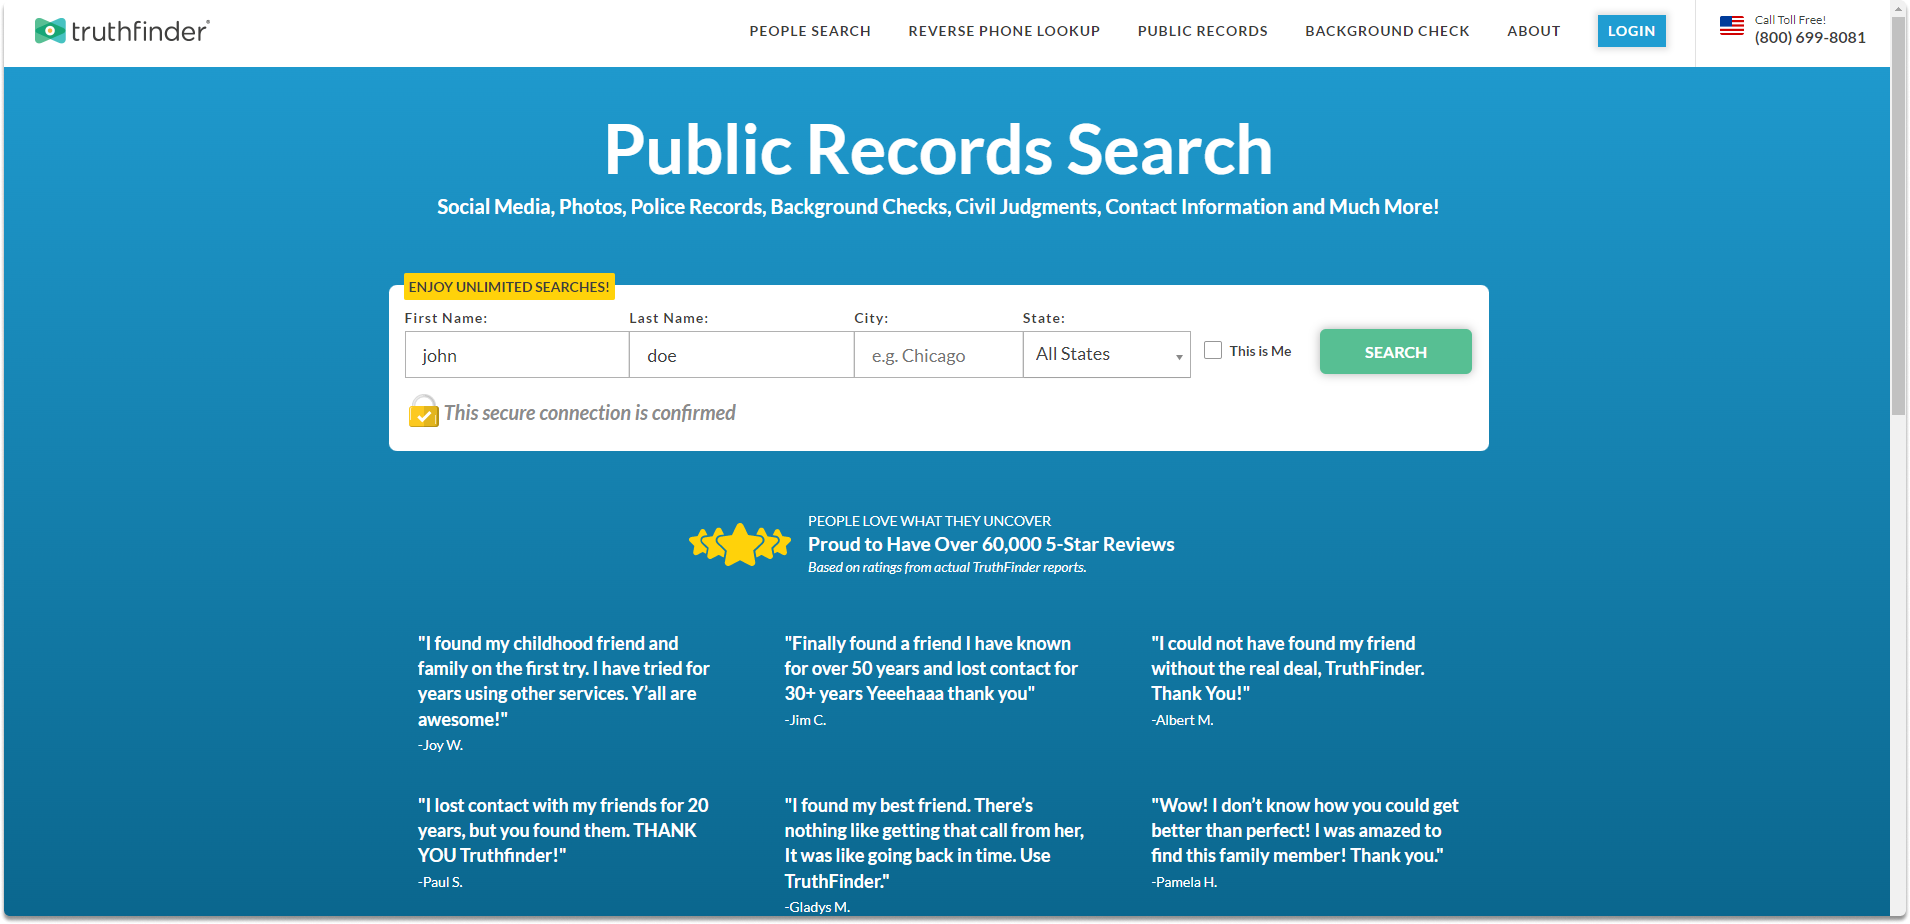Click the five-star reviews icon
Image resolution: width=1910 pixels, height=924 pixels.
[x=740, y=545]
